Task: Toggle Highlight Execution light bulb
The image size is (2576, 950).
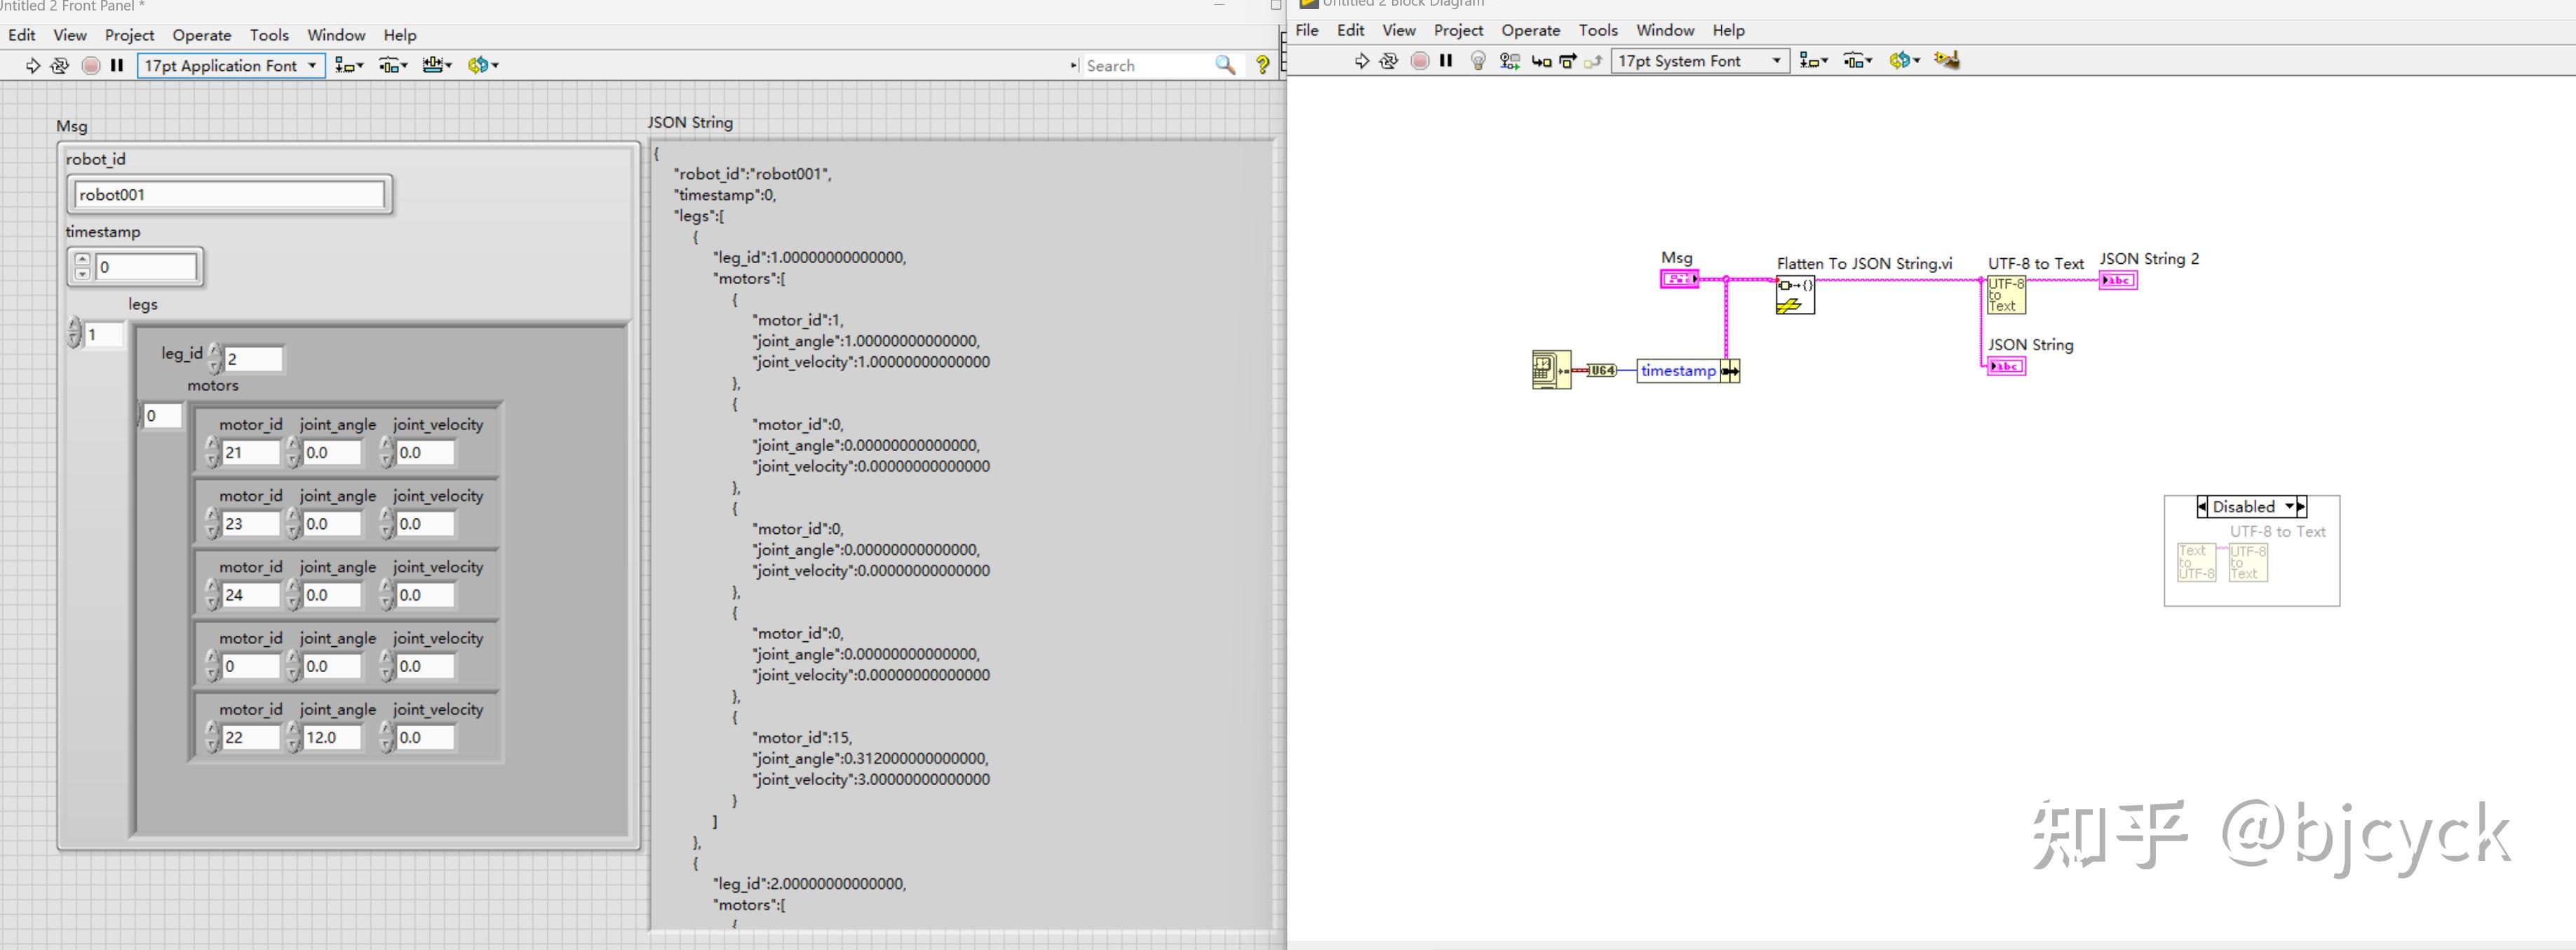Action: click(x=1478, y=61)
